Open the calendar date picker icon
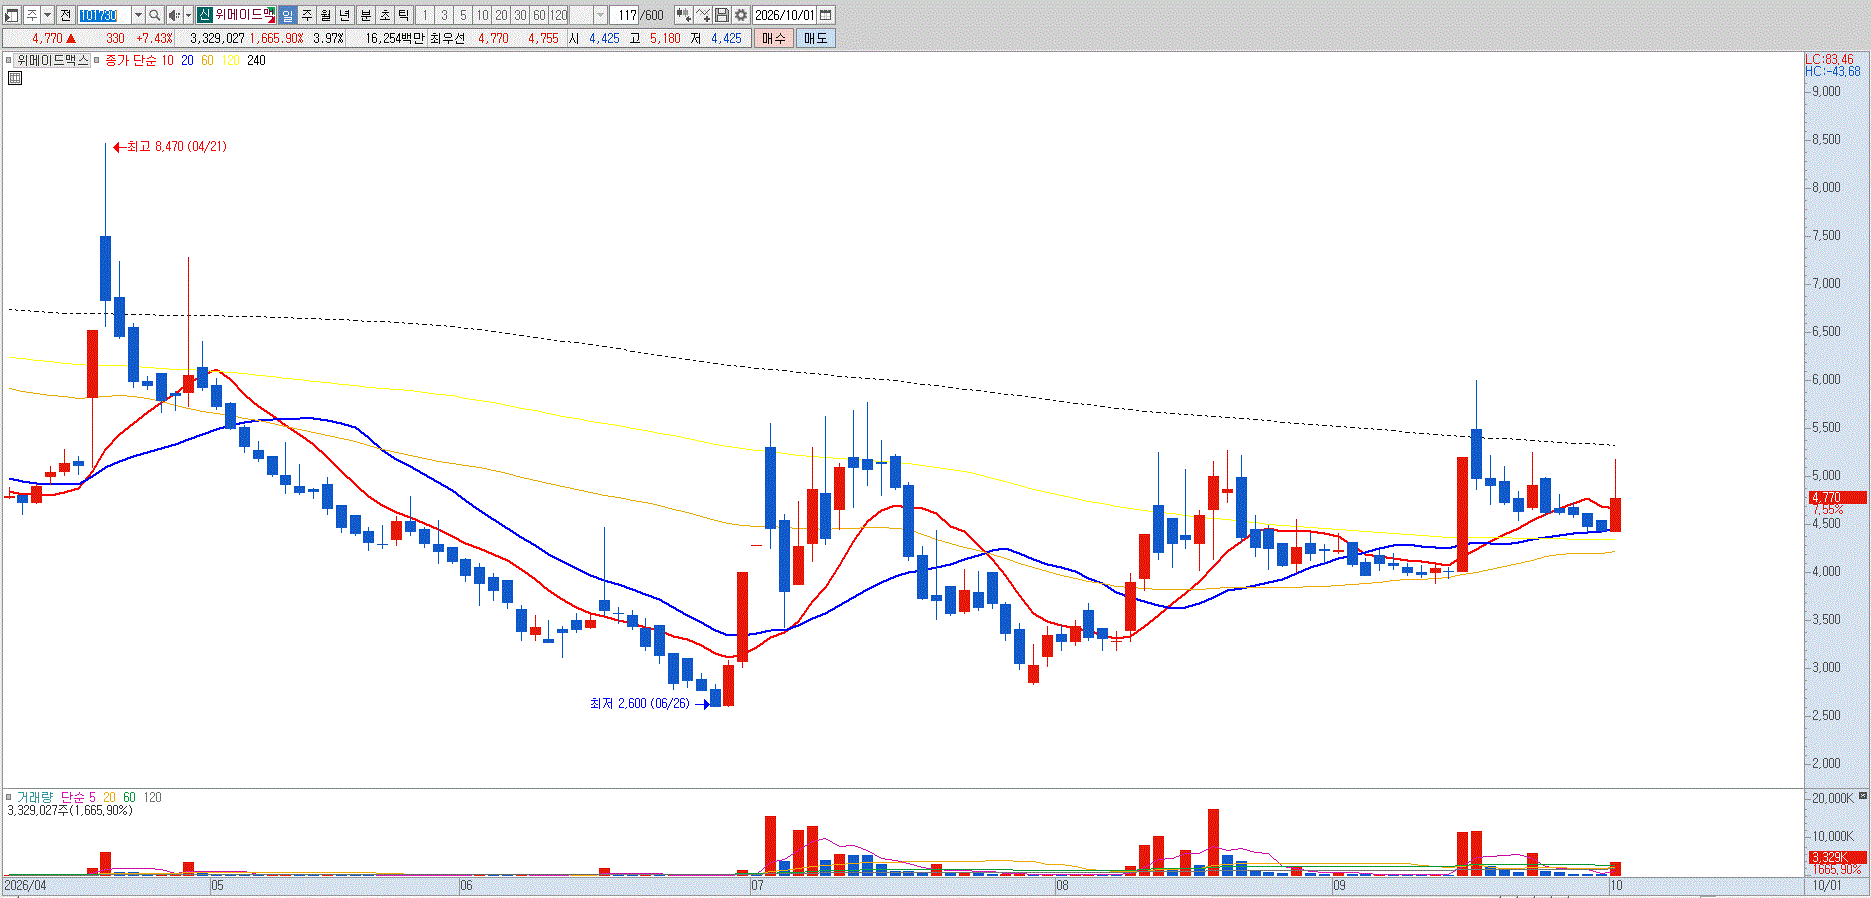 pos(826,15)
